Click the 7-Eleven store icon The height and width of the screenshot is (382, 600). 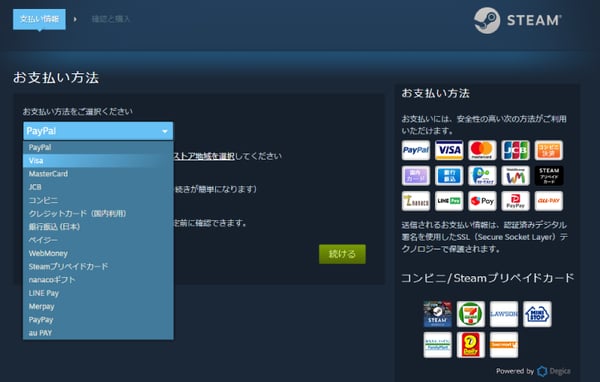click(471, 314)
